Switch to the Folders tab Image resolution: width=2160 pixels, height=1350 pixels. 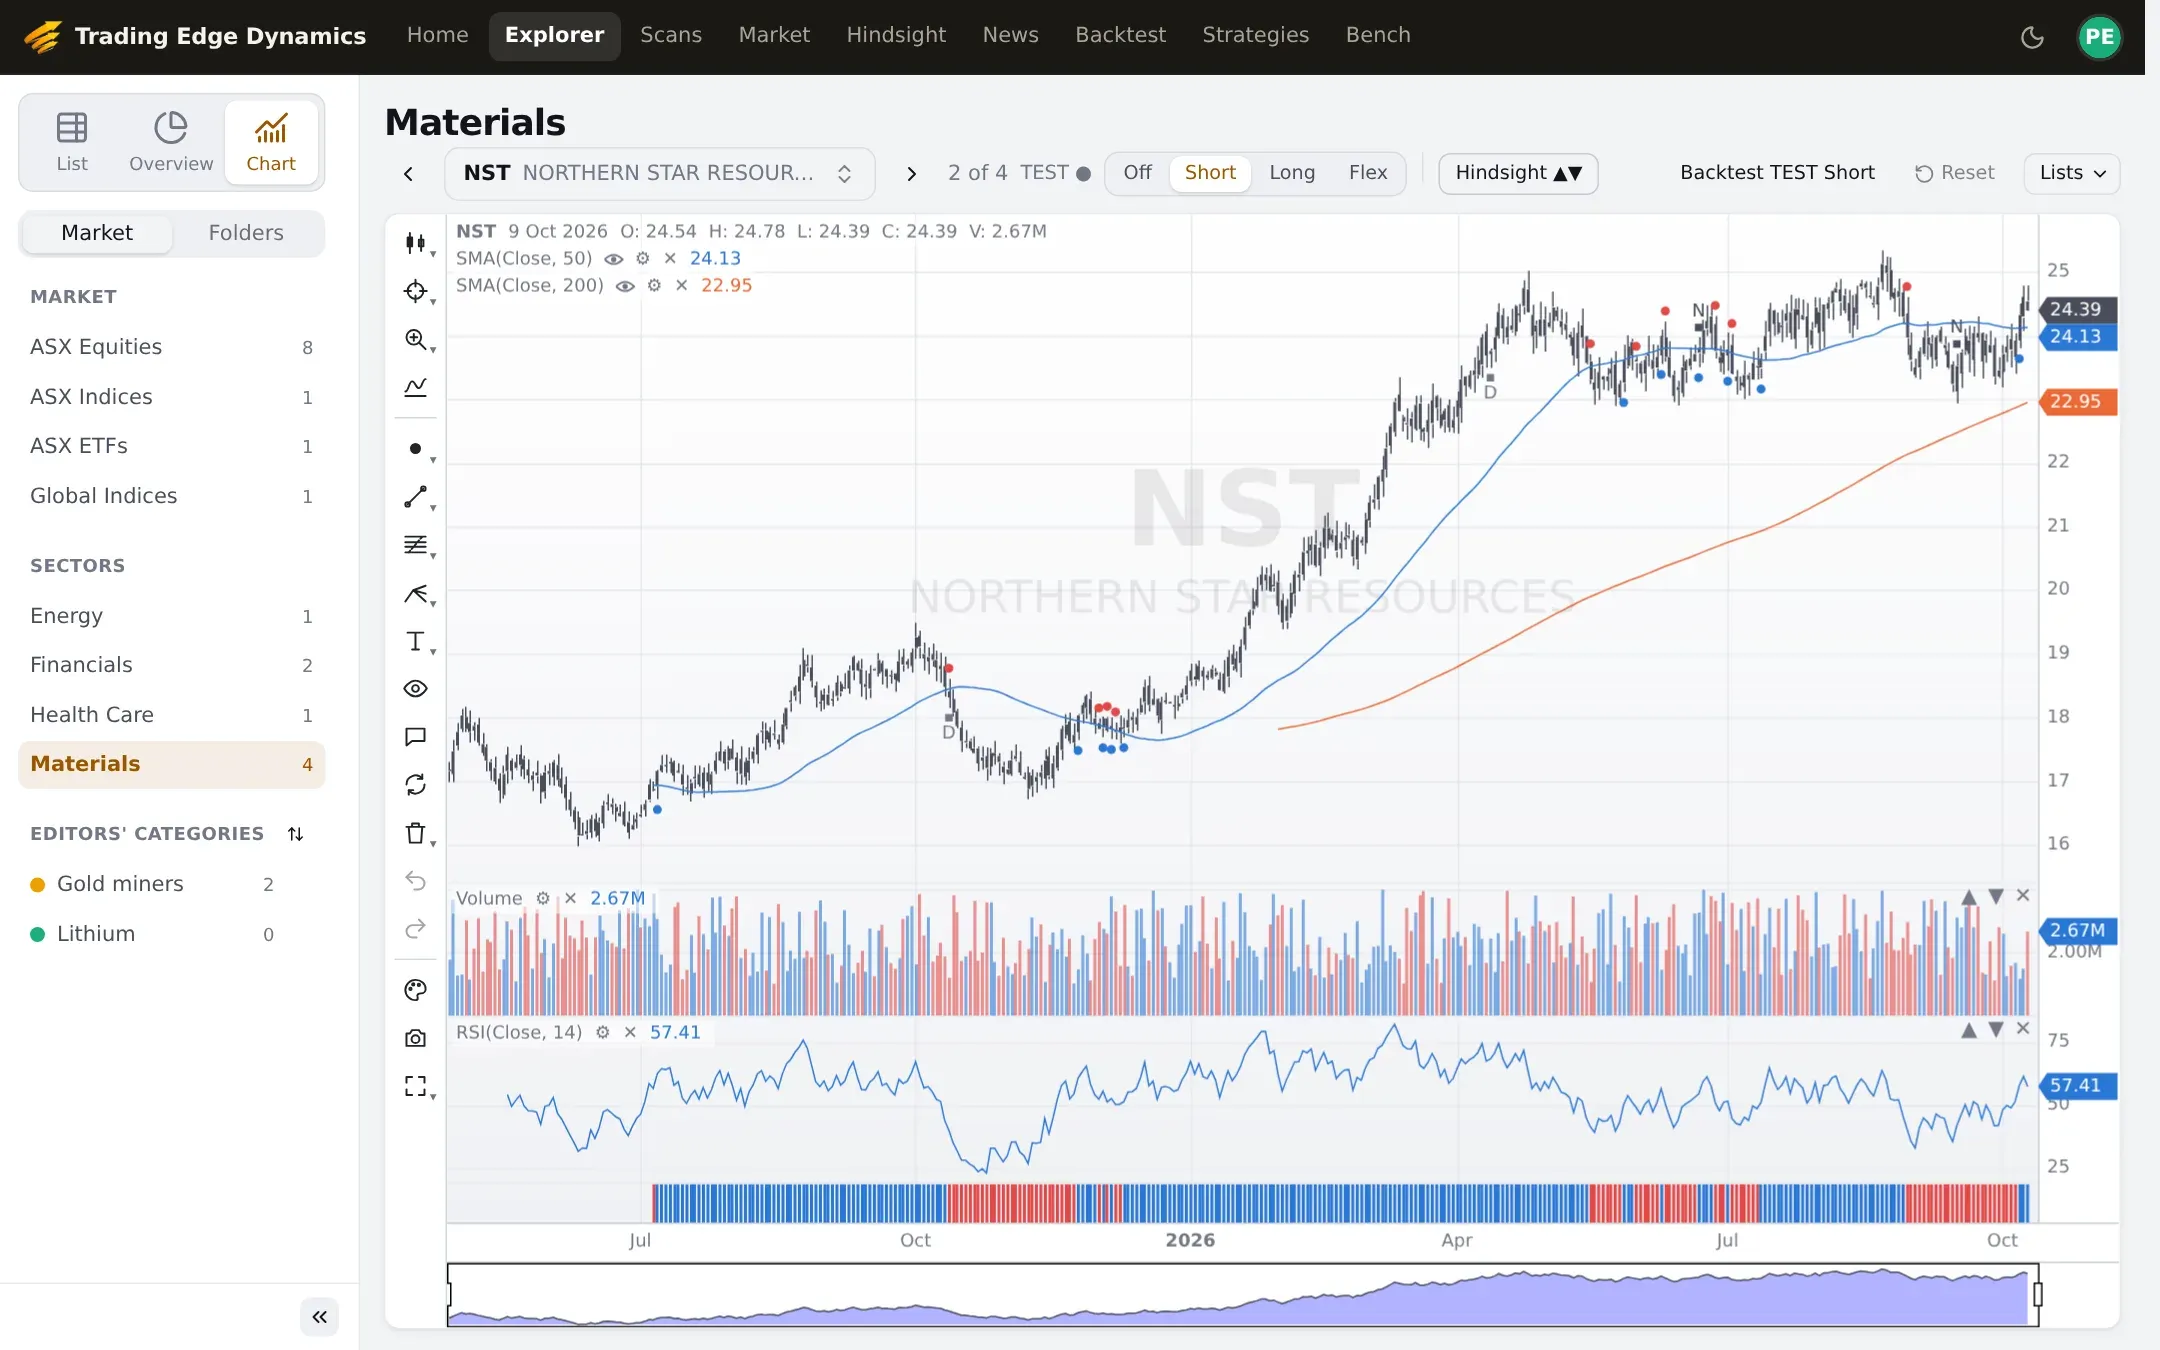(x=246, y=233)
